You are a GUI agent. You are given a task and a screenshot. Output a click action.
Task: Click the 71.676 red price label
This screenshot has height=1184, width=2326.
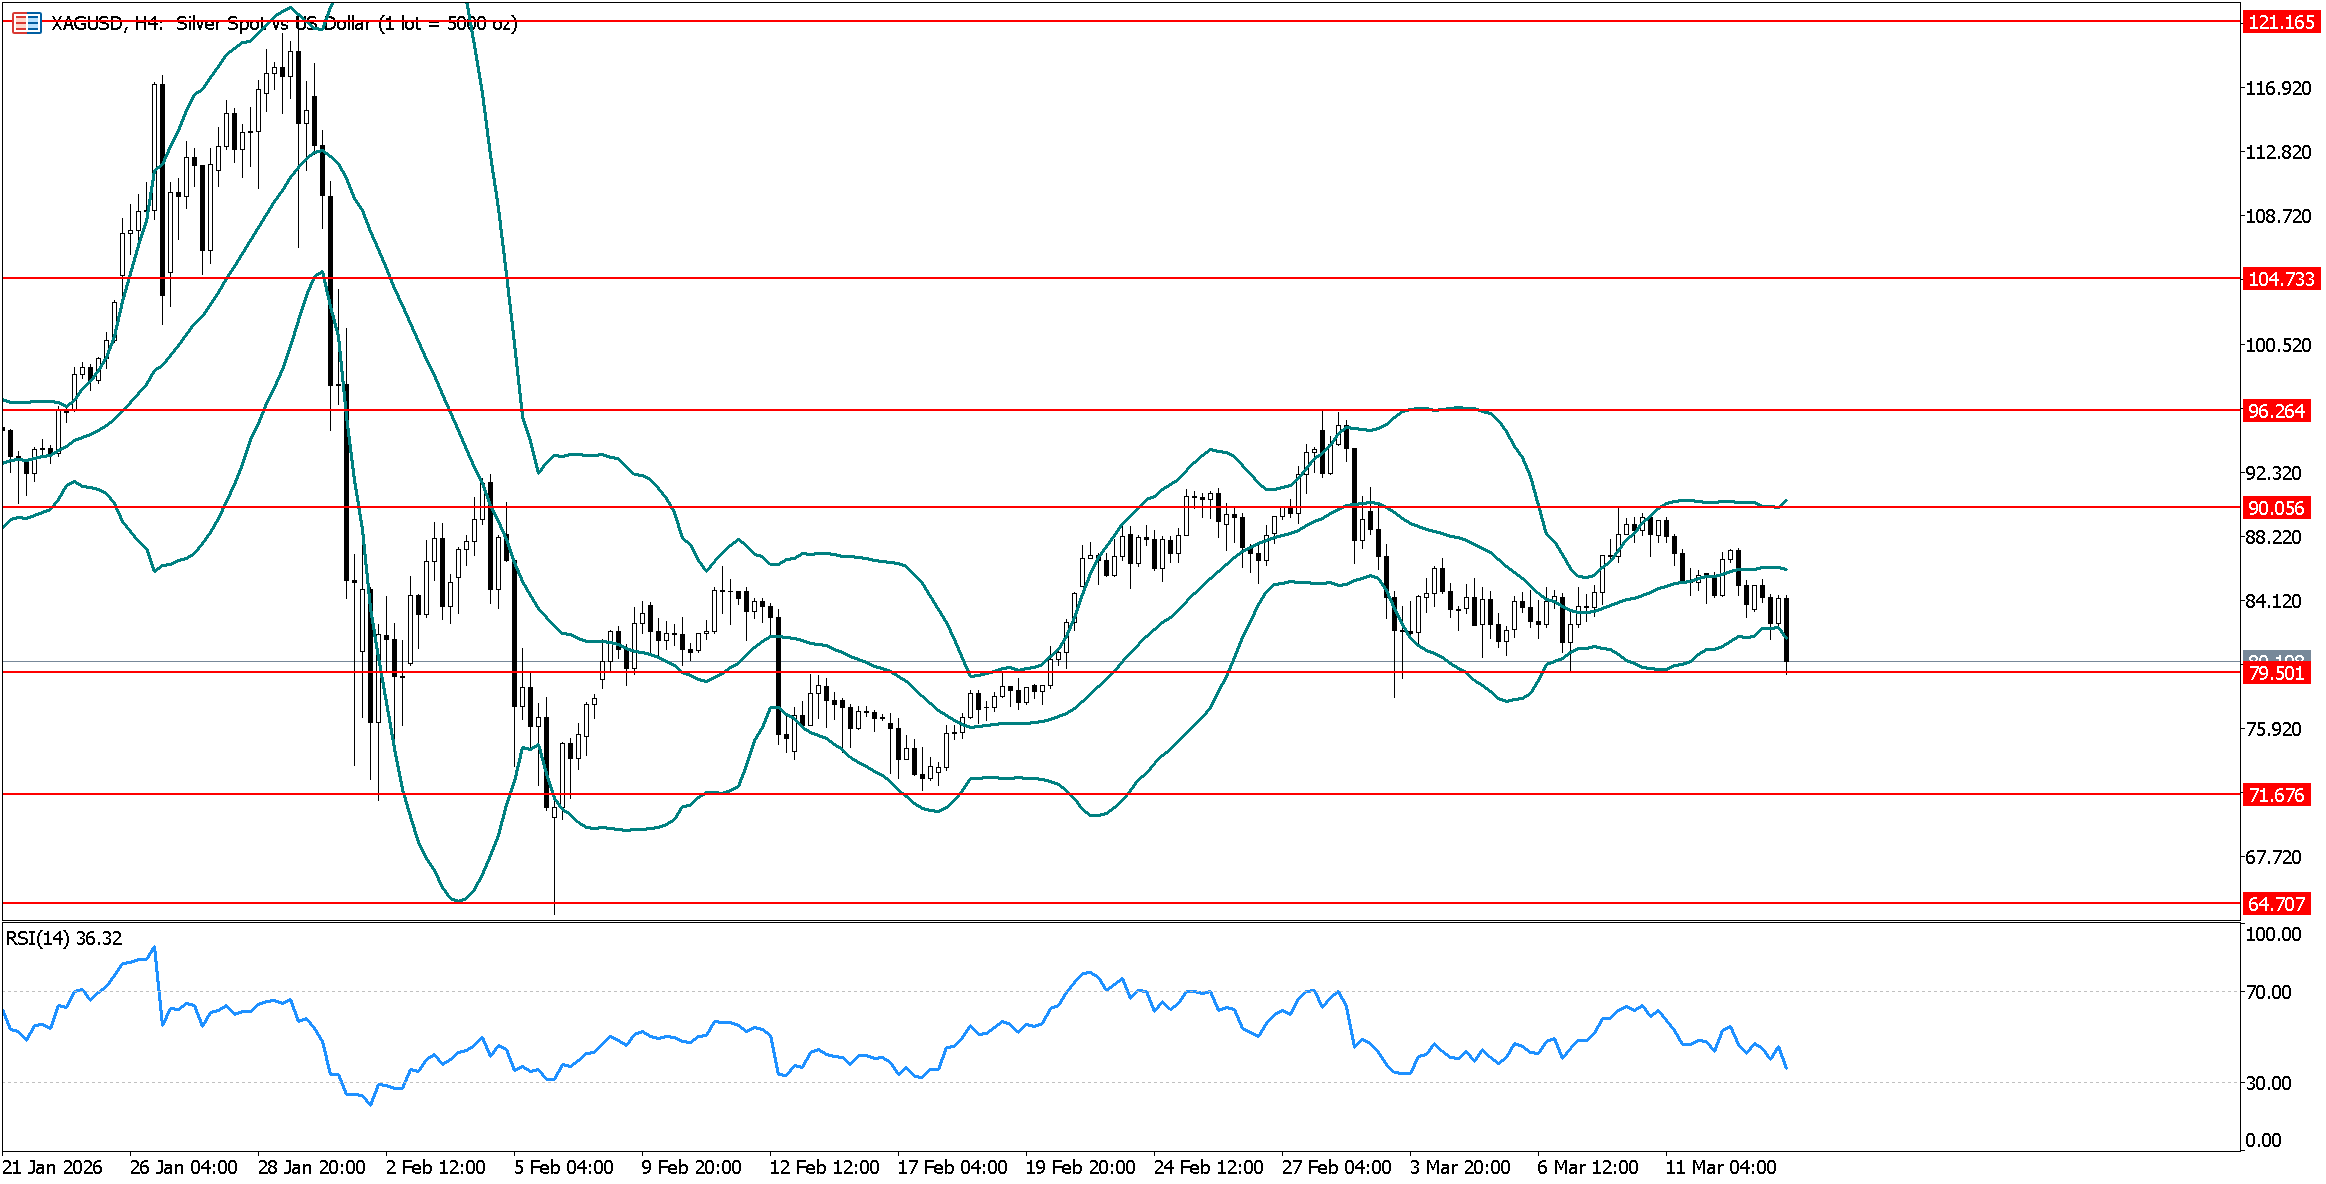click(2276, 795)
